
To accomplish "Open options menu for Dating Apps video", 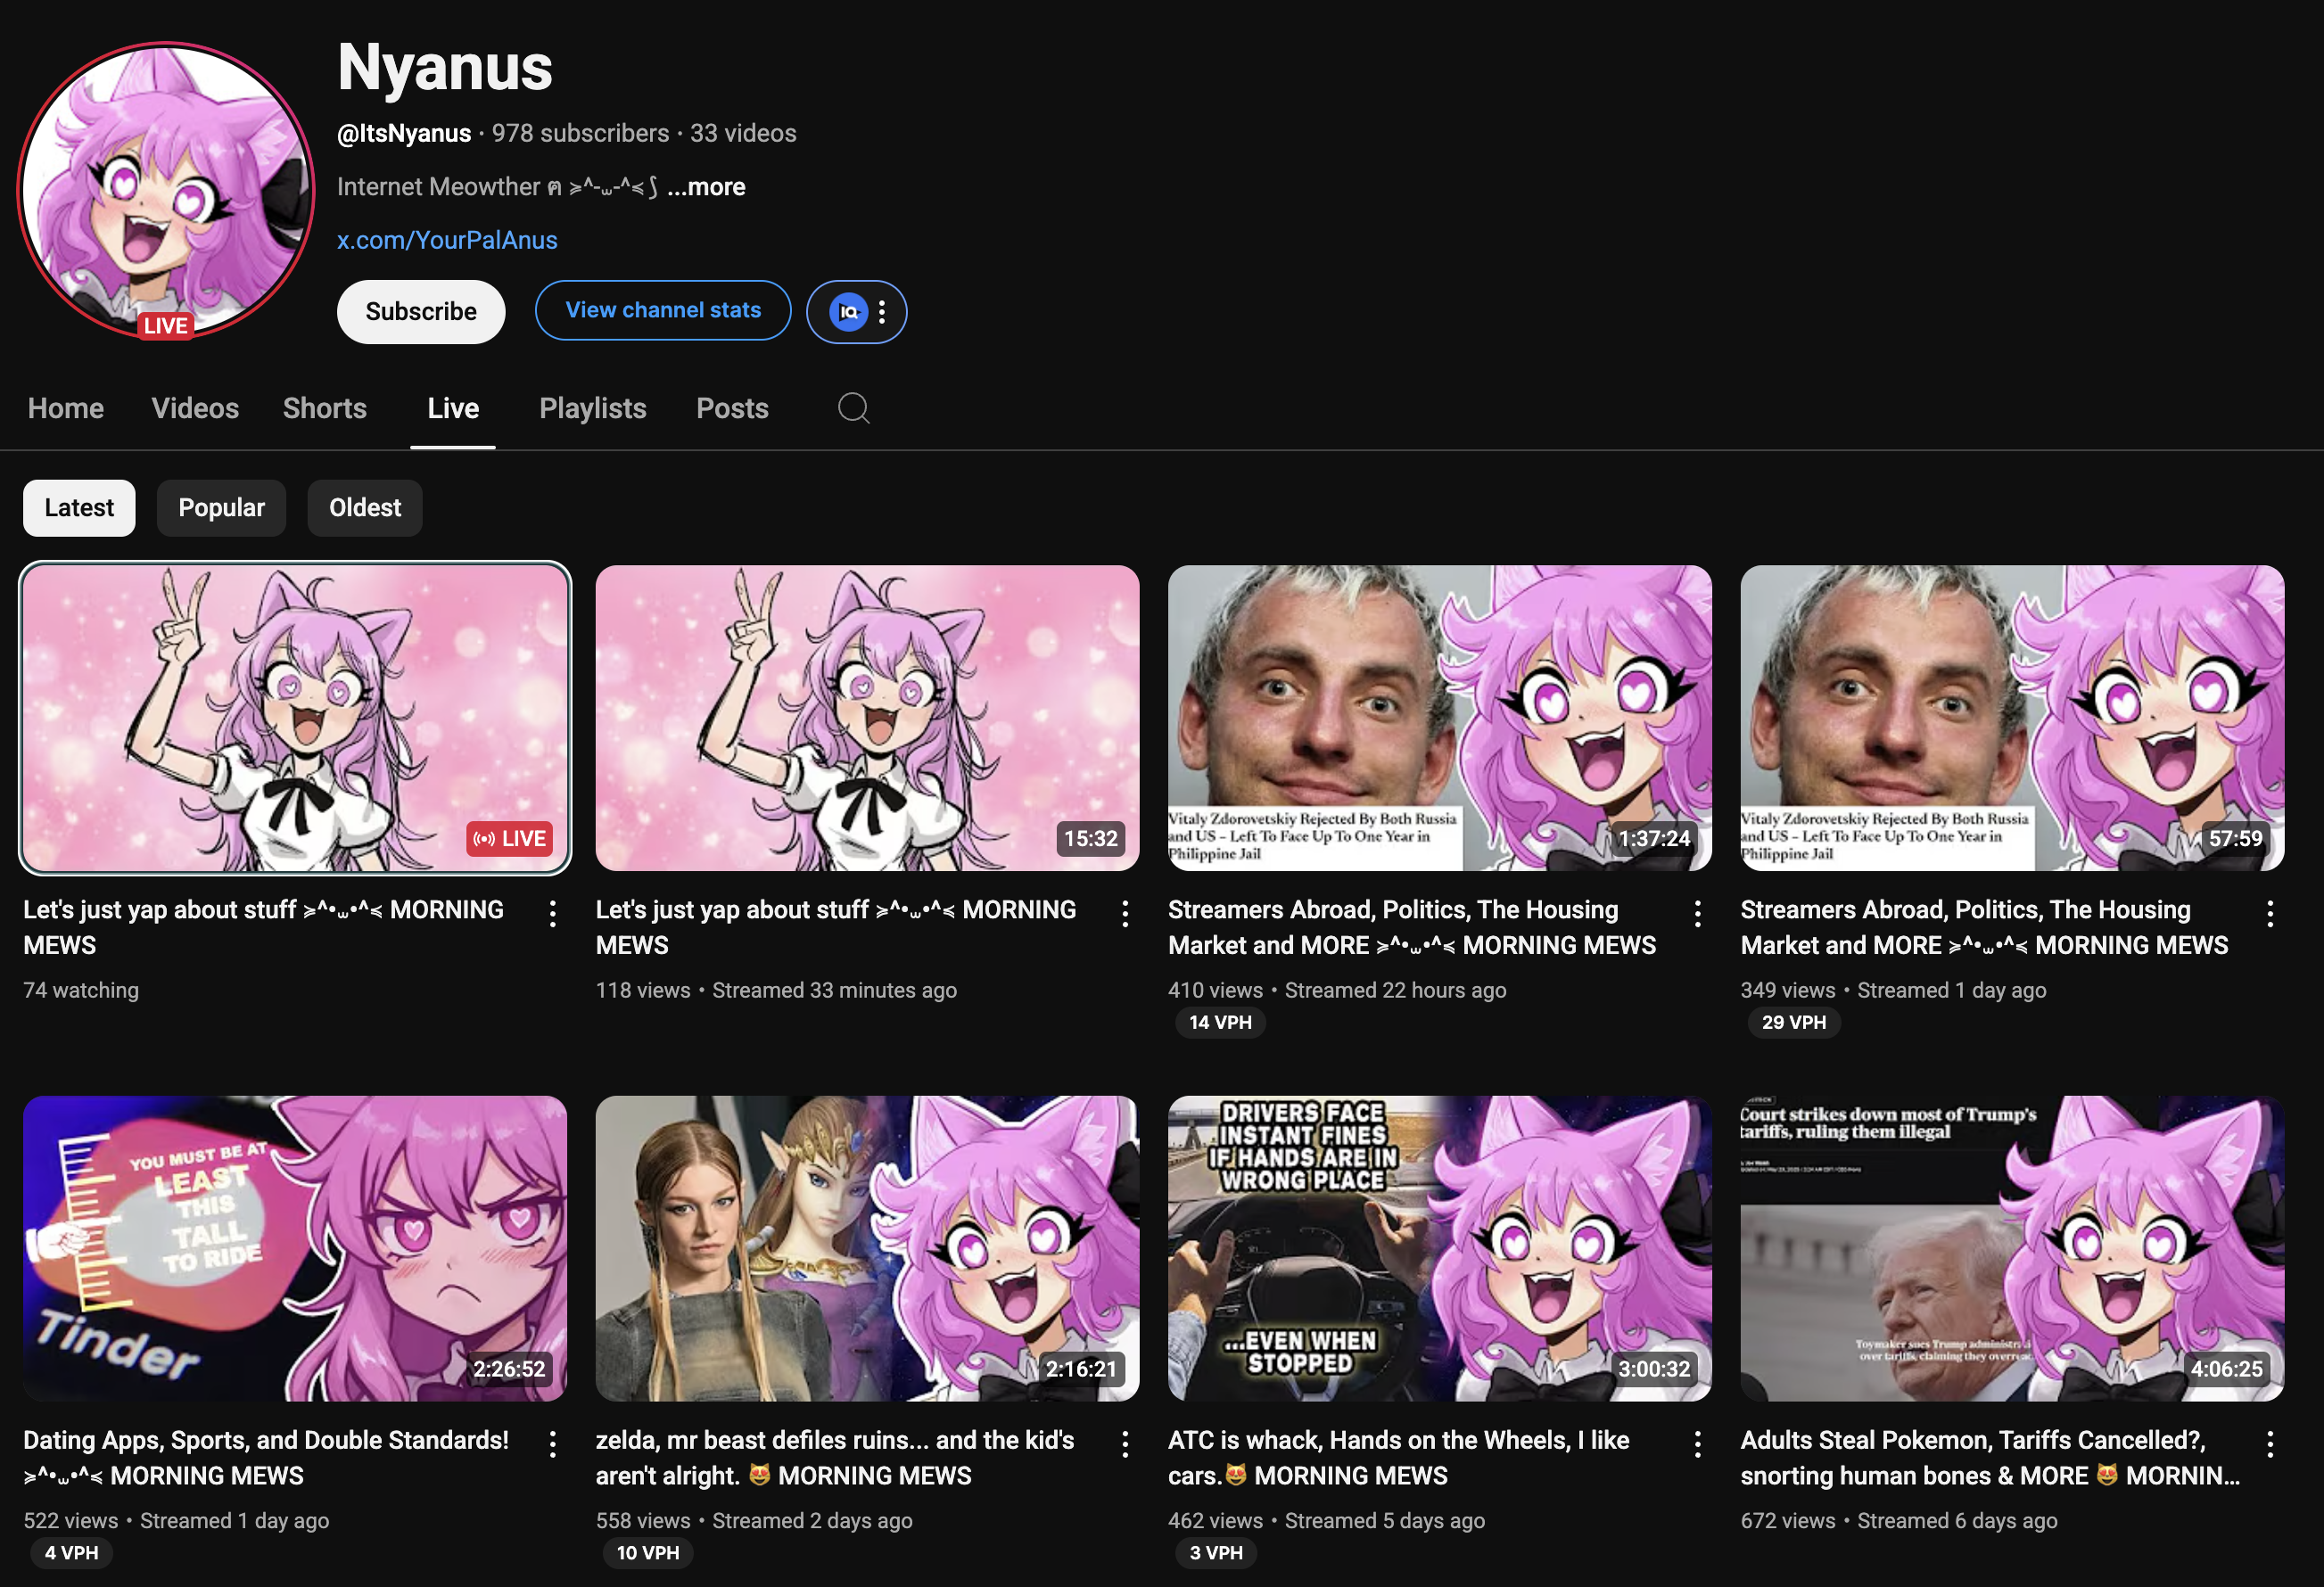I will point(552,1443).
